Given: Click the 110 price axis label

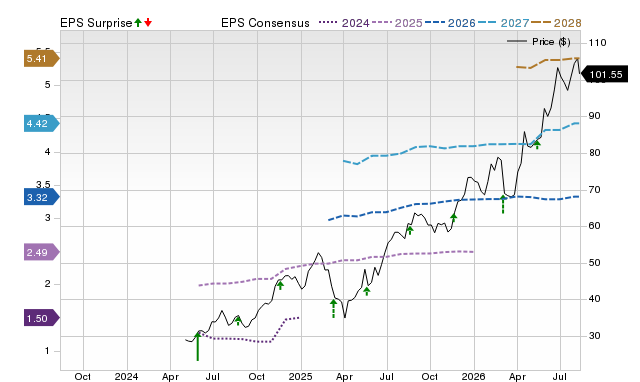Looking at the screenshot, I should click(x=597, y=42).
